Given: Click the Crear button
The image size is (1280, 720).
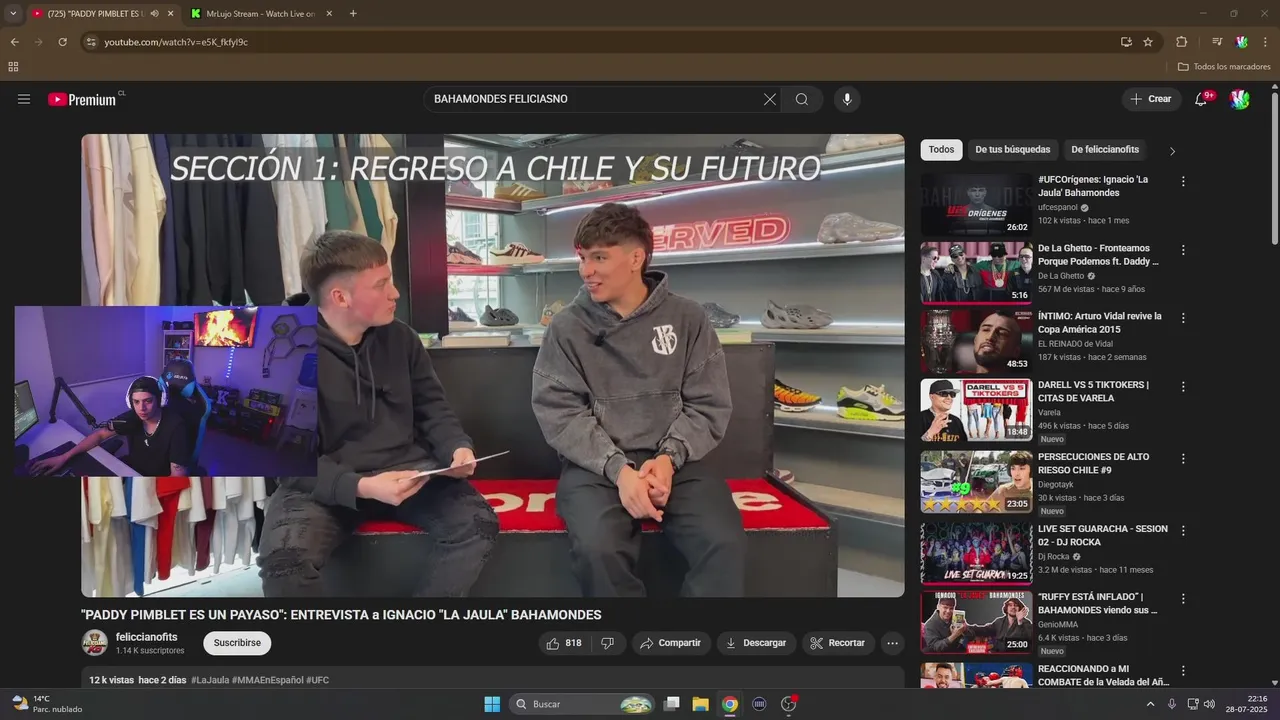Looking at the screenshot, I should (x=1151, y=99).
